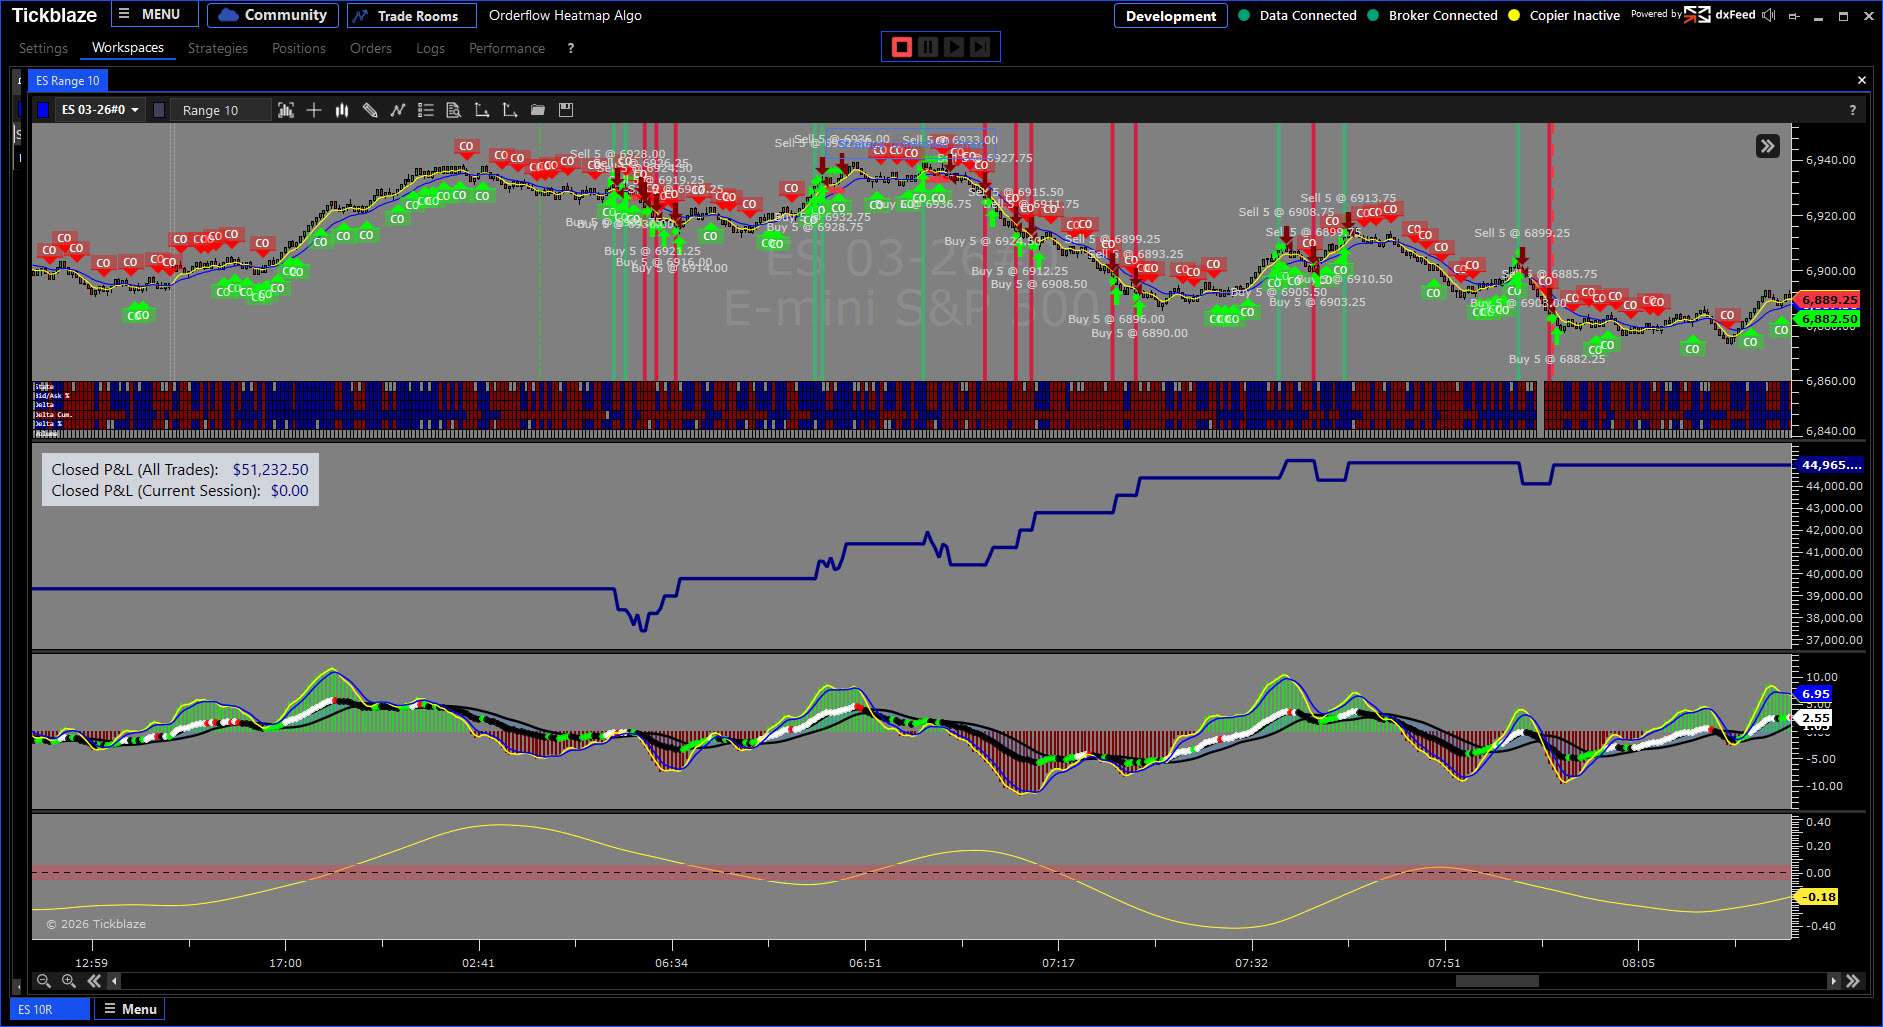This screenshot has height=1027, width=1883.
Task: Zoom out using the magnifier minus icon
Action: (43, 981)
